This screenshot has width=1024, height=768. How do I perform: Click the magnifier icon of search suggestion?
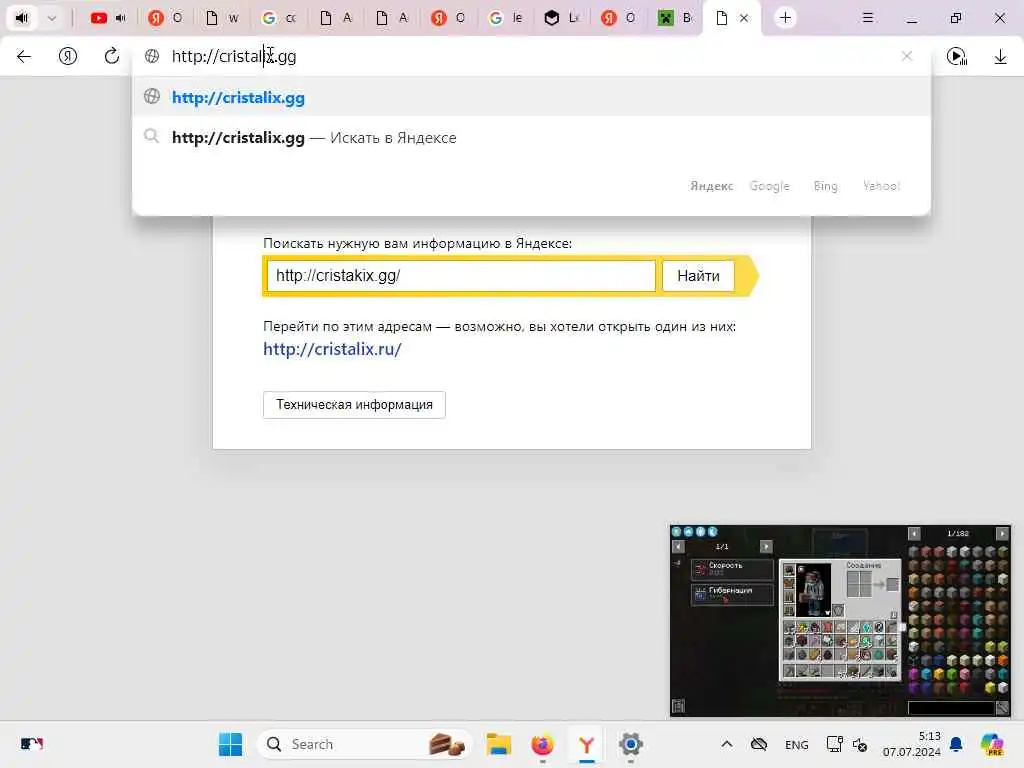(152, 136)
